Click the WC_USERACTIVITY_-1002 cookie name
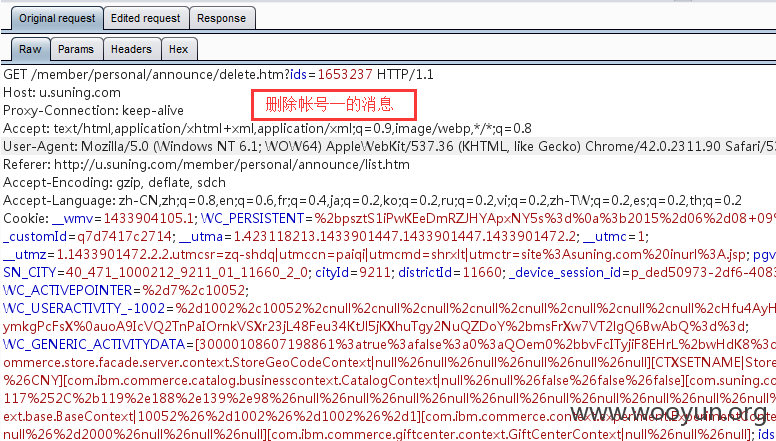The image size is (776, 441). tap(84, 309)
